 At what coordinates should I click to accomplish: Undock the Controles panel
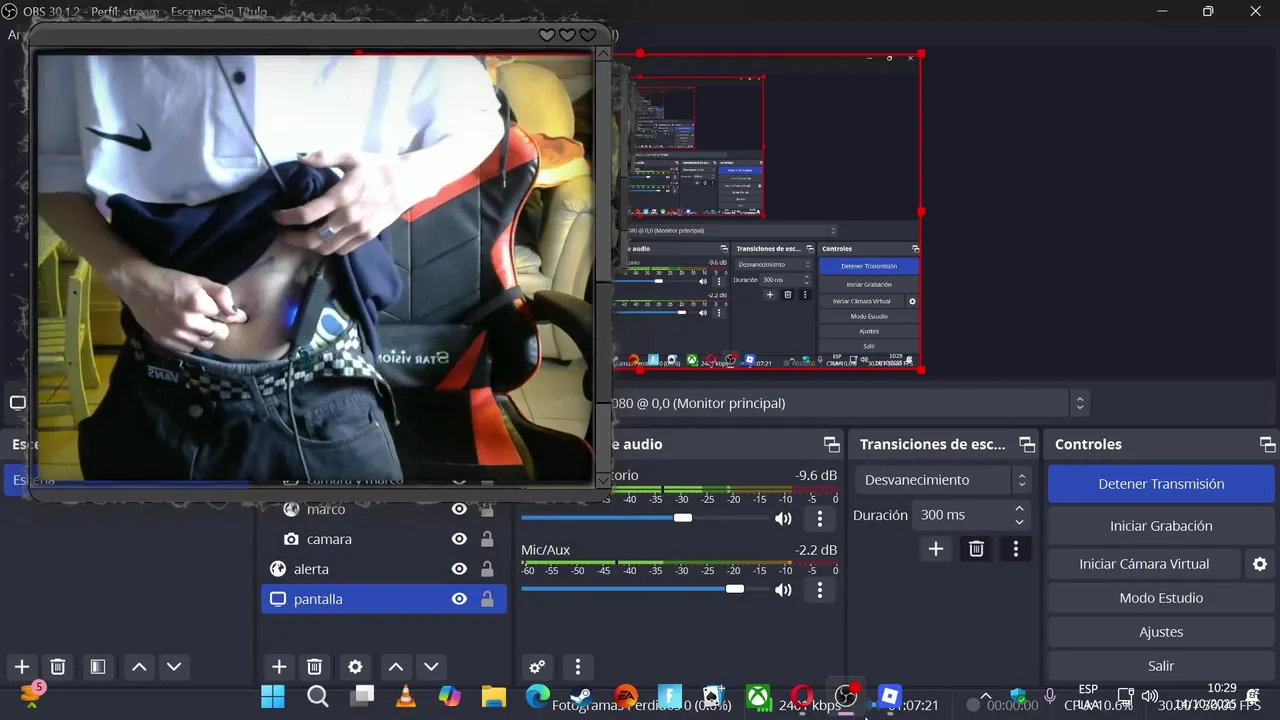(x=1267, y=444)
